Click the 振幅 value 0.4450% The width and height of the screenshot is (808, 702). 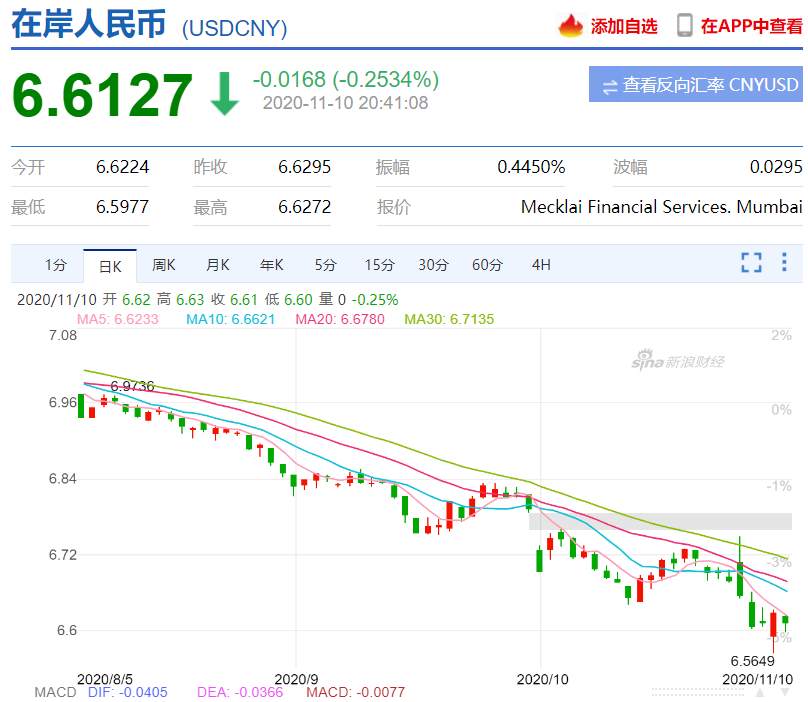(531, 167)
